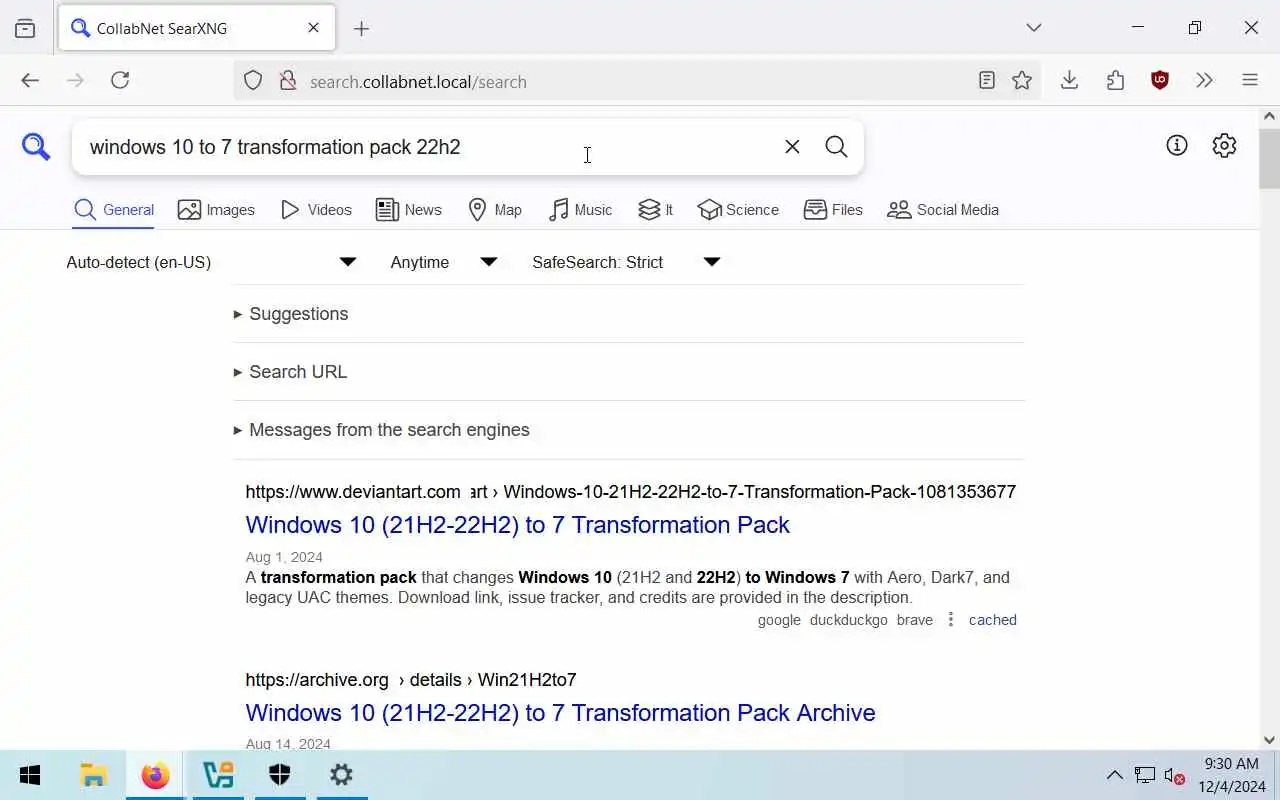
Task: Switch to Images category
Action: pyautogui.click(x=216, y=210)
